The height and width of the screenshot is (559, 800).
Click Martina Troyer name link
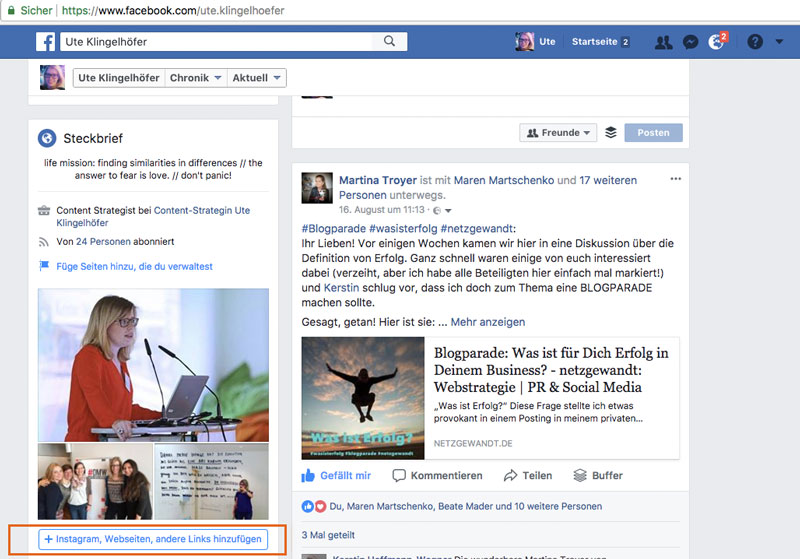[x=378, y=180]
